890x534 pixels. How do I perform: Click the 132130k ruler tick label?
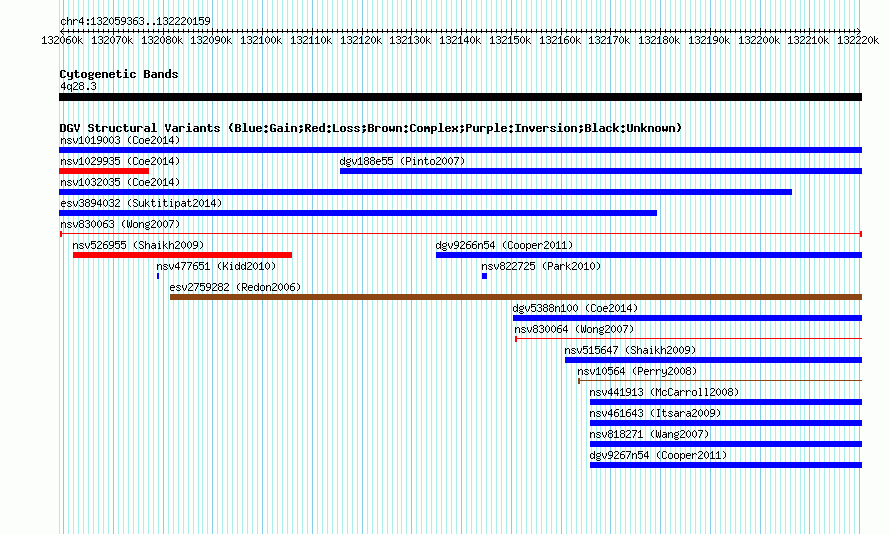[410, 40]
